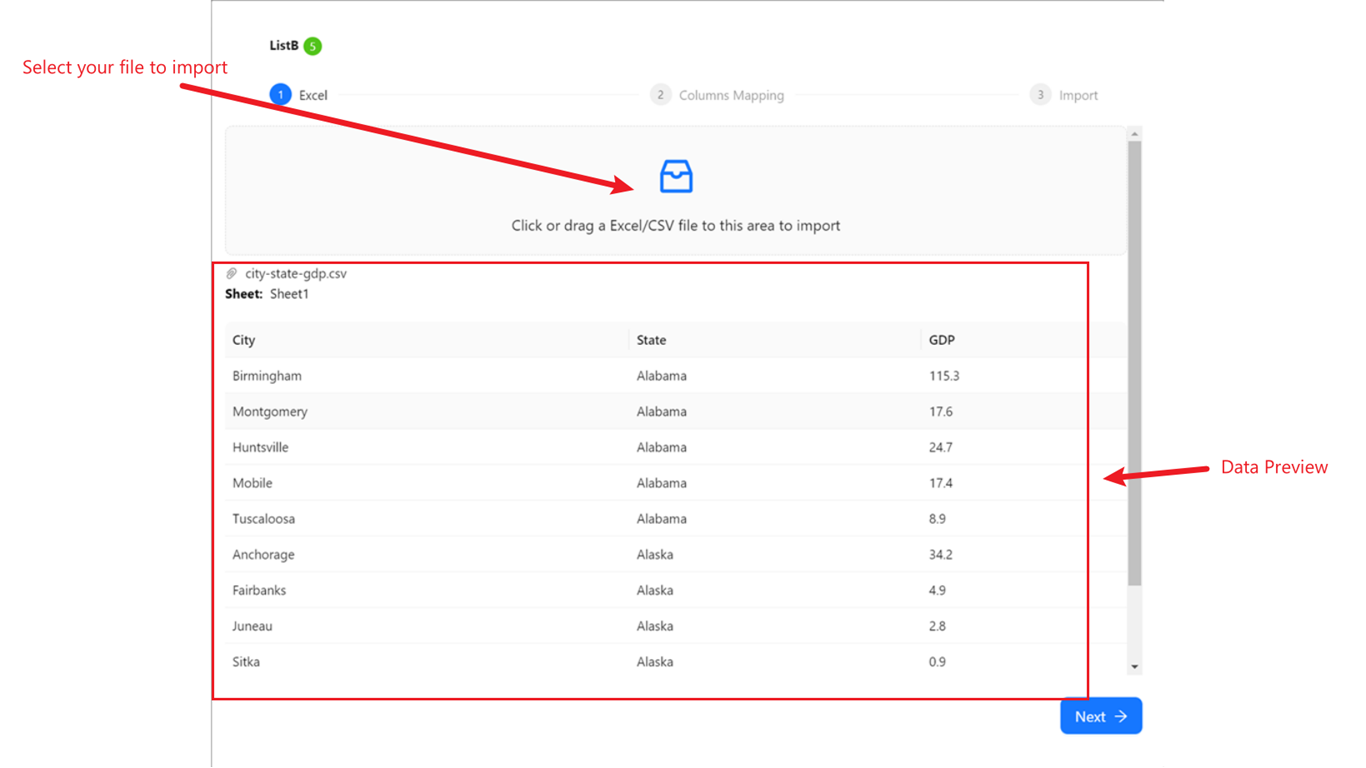This screenshot has width=1366, height=768.
Task: Click step 3 circle for Import
Action: [x=1040, y=95]
